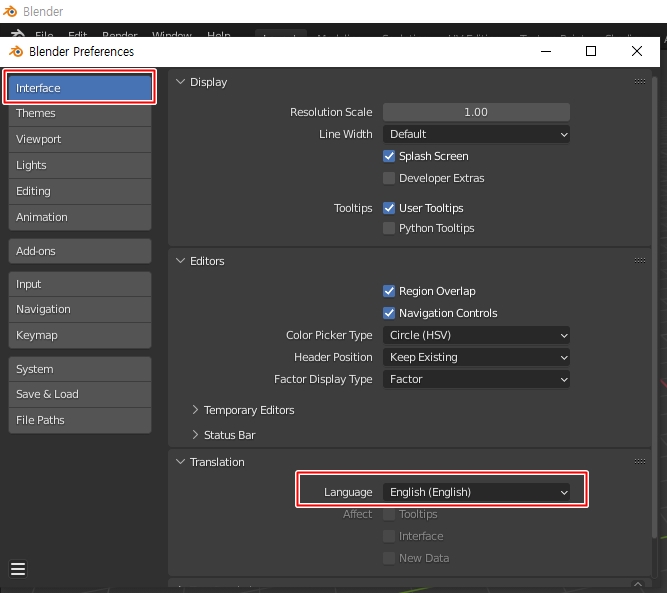
Task: Open the Language dropdown
Action: 476,492
